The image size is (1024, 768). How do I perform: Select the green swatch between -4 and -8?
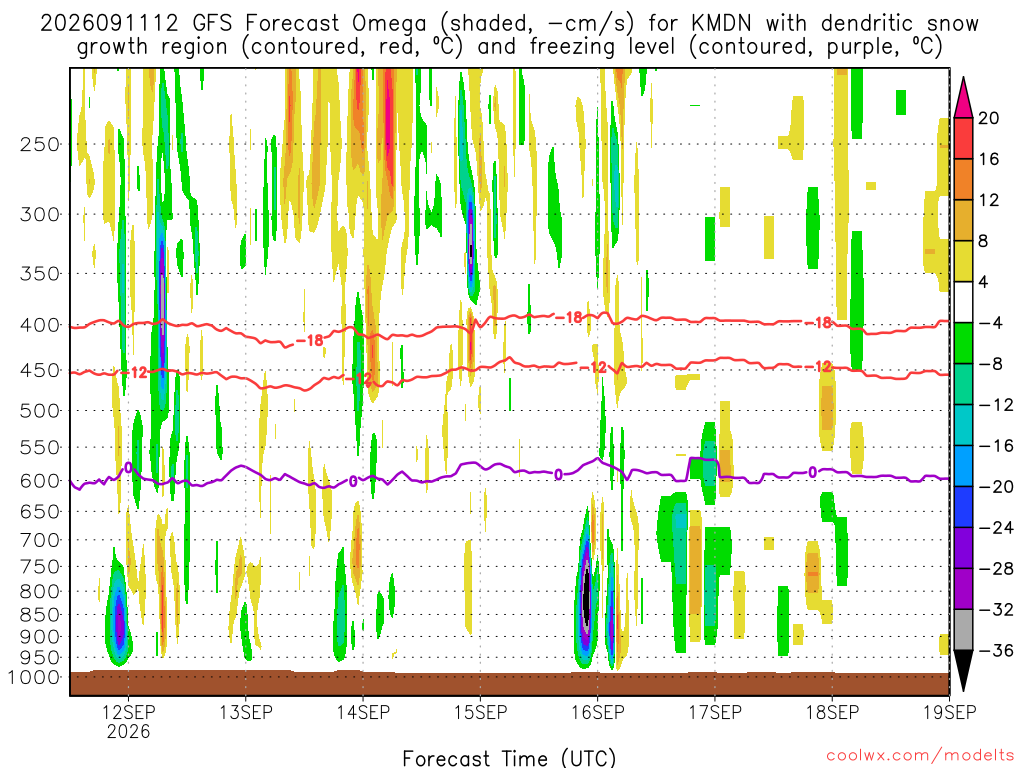point(963,343)
